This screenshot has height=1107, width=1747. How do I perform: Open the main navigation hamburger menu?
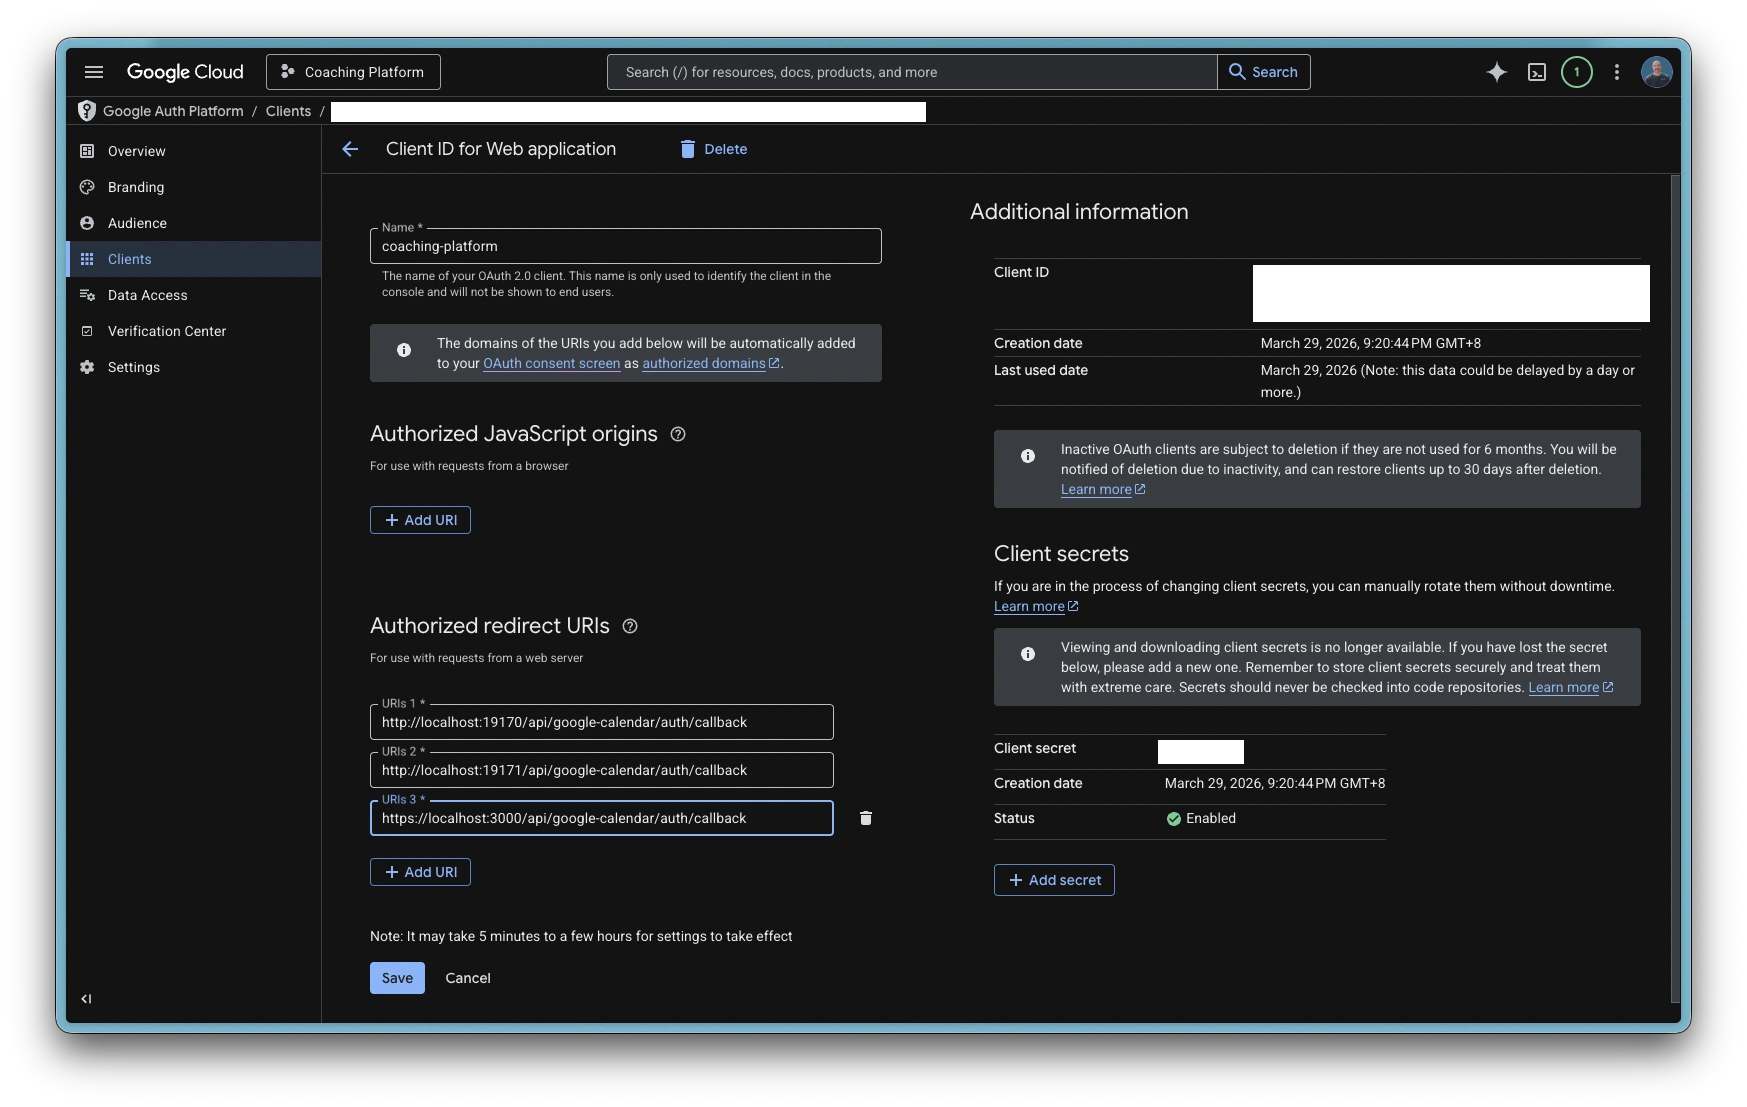(x=94, y=72)
